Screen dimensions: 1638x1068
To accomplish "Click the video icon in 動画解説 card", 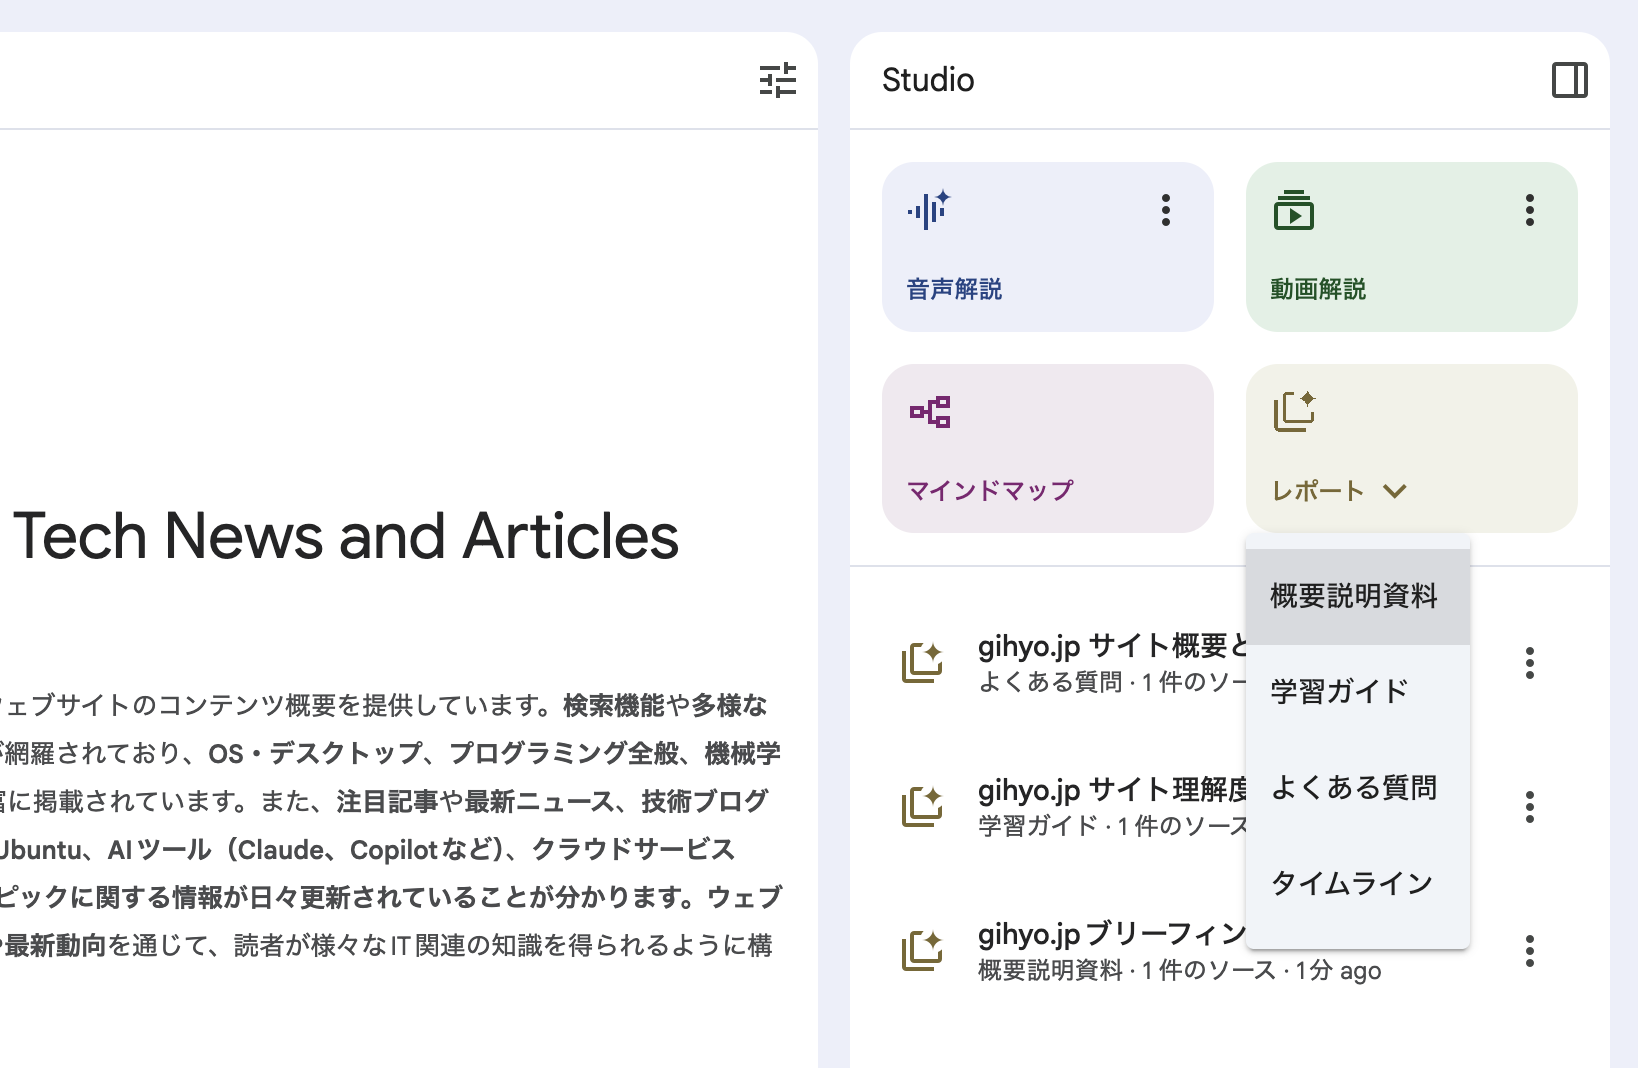I will (x=1293, y=211).
